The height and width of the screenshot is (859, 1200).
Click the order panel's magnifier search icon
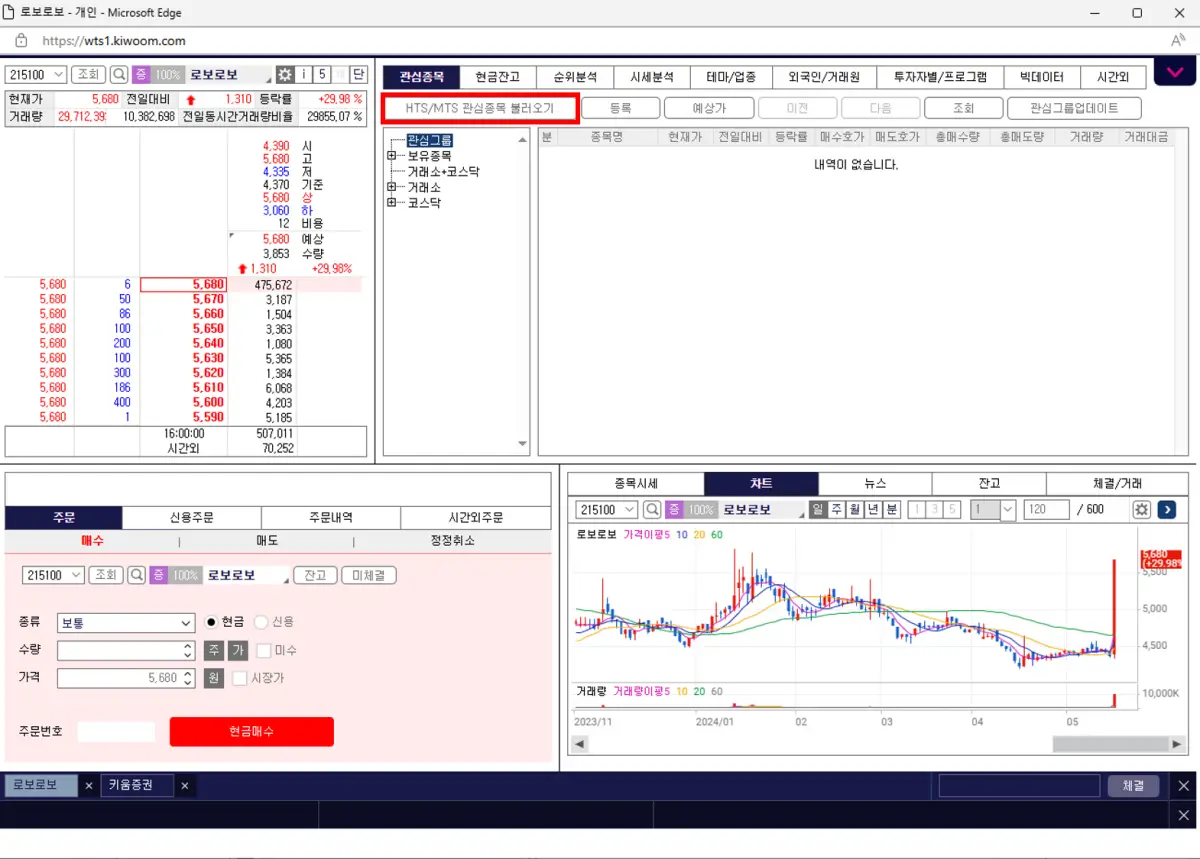click(137, 575)
